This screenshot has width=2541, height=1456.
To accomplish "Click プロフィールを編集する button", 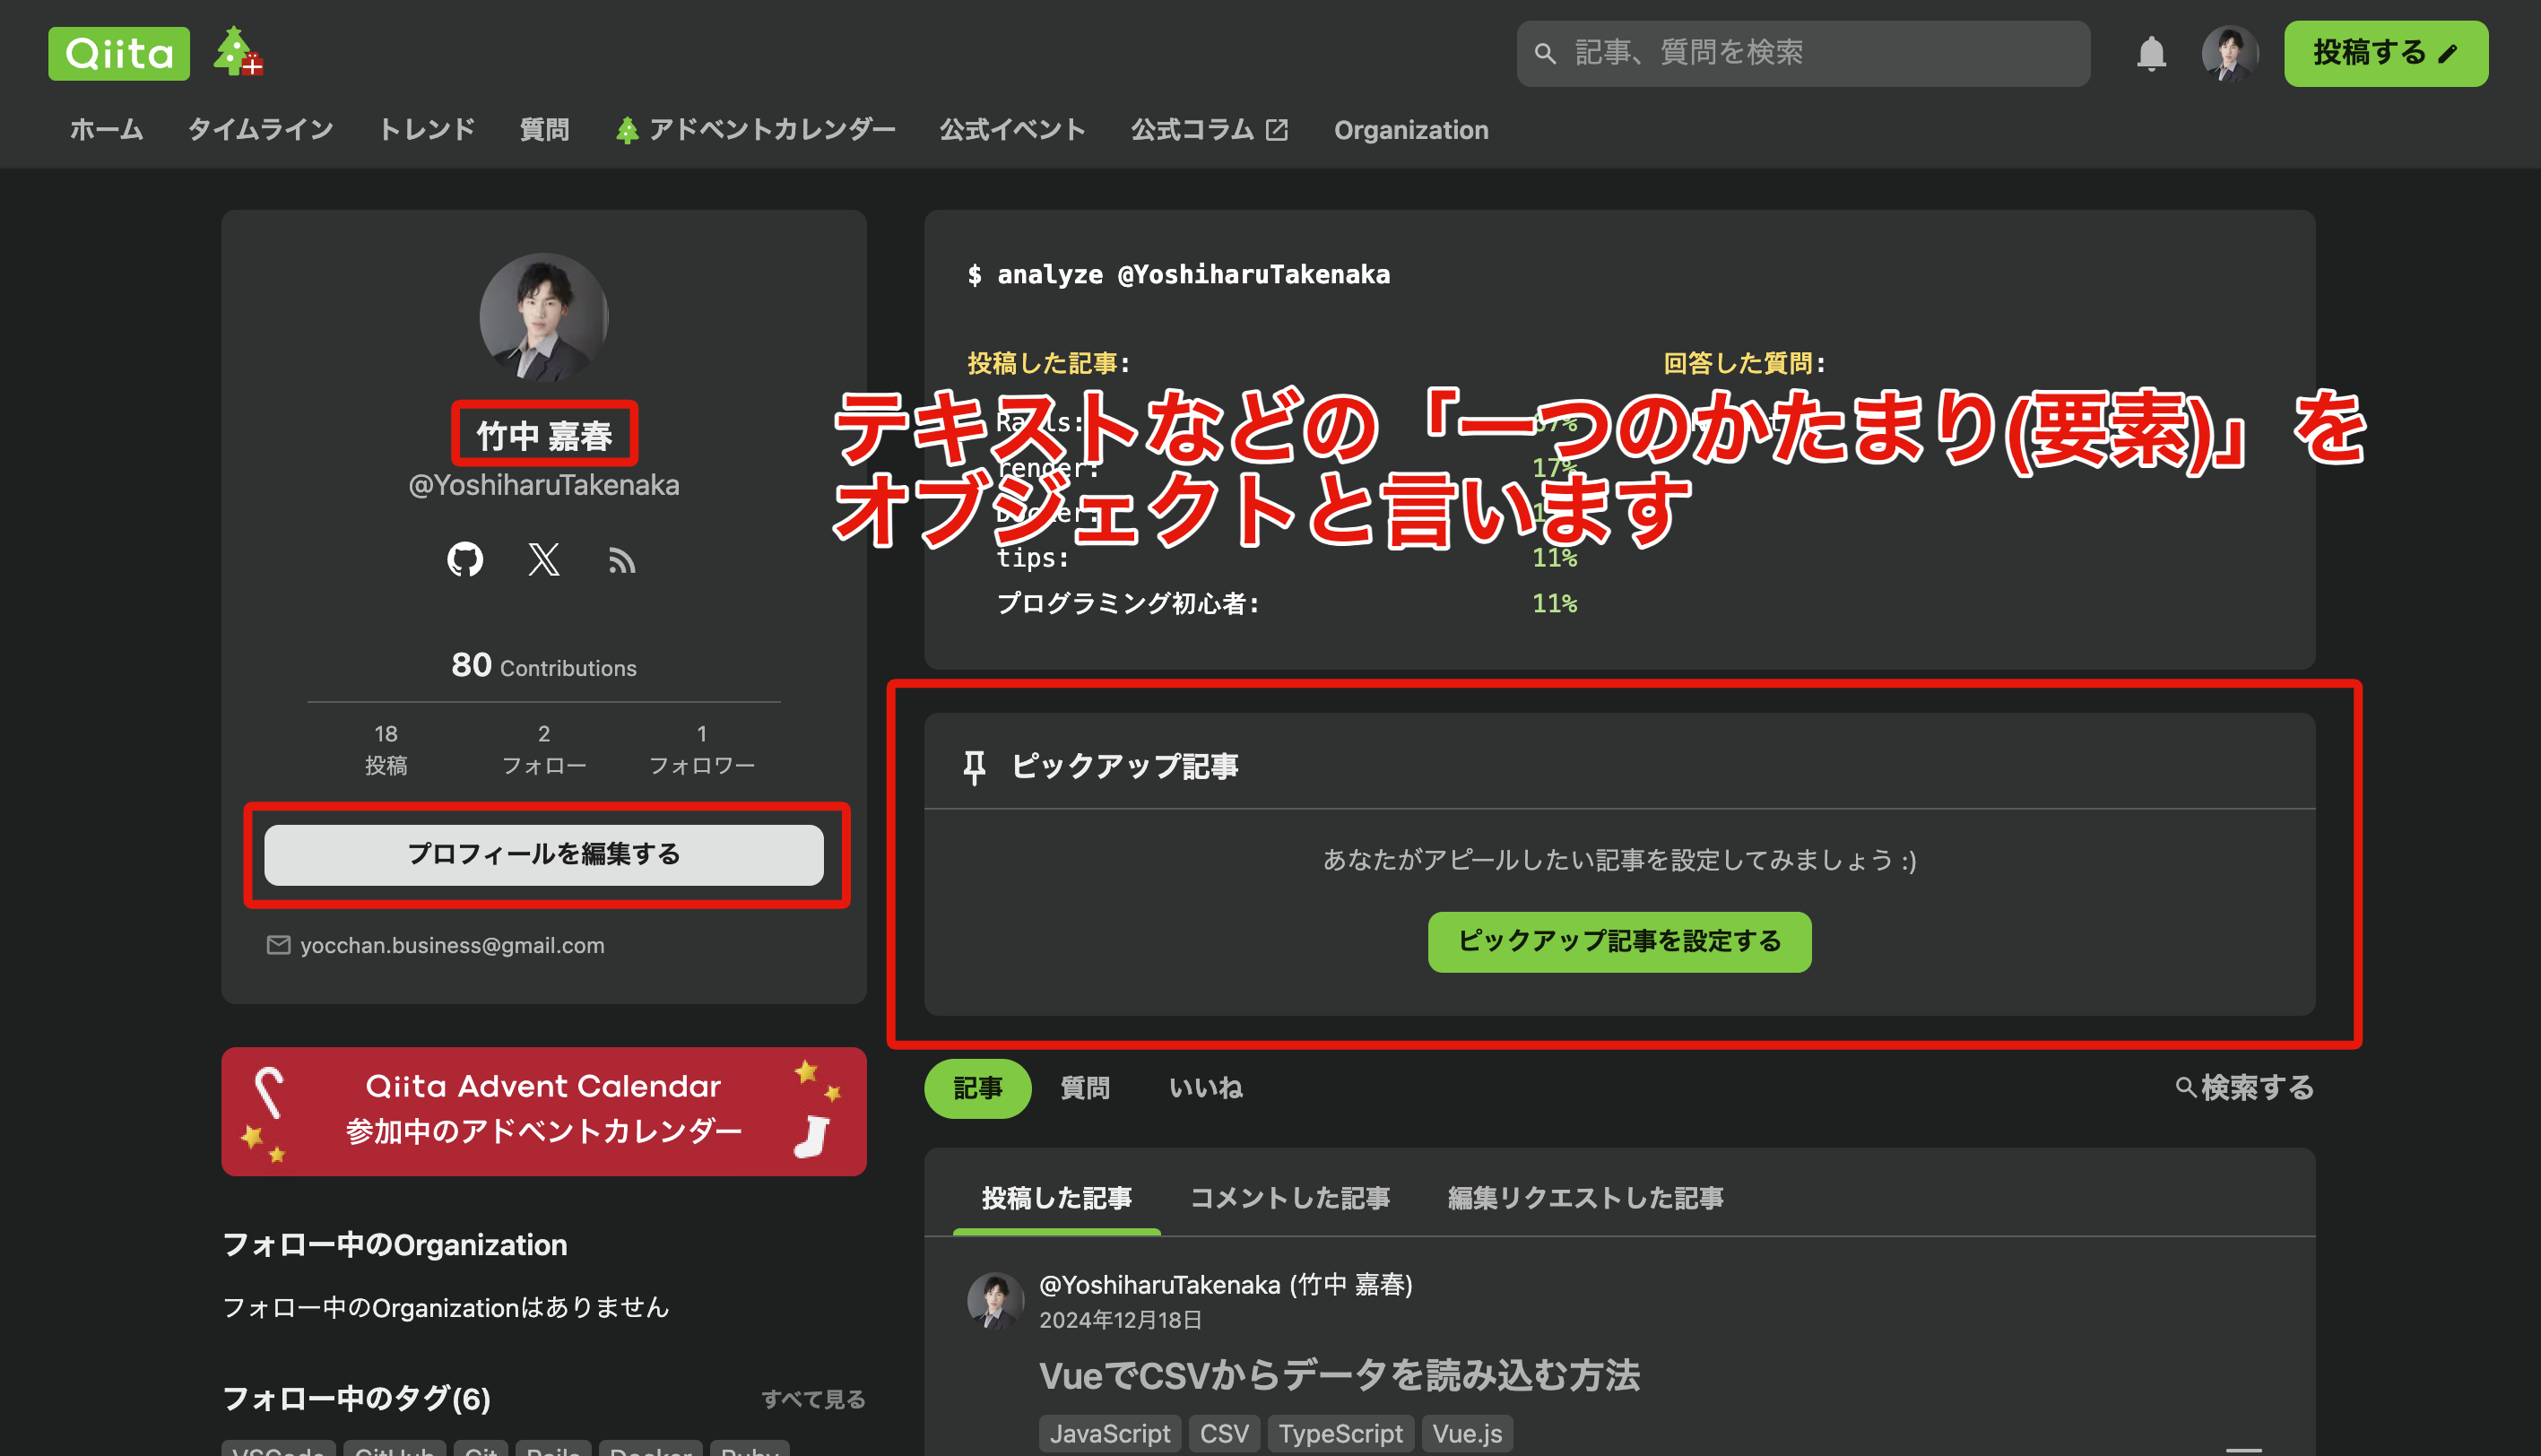I will click(x=544, y=854).
